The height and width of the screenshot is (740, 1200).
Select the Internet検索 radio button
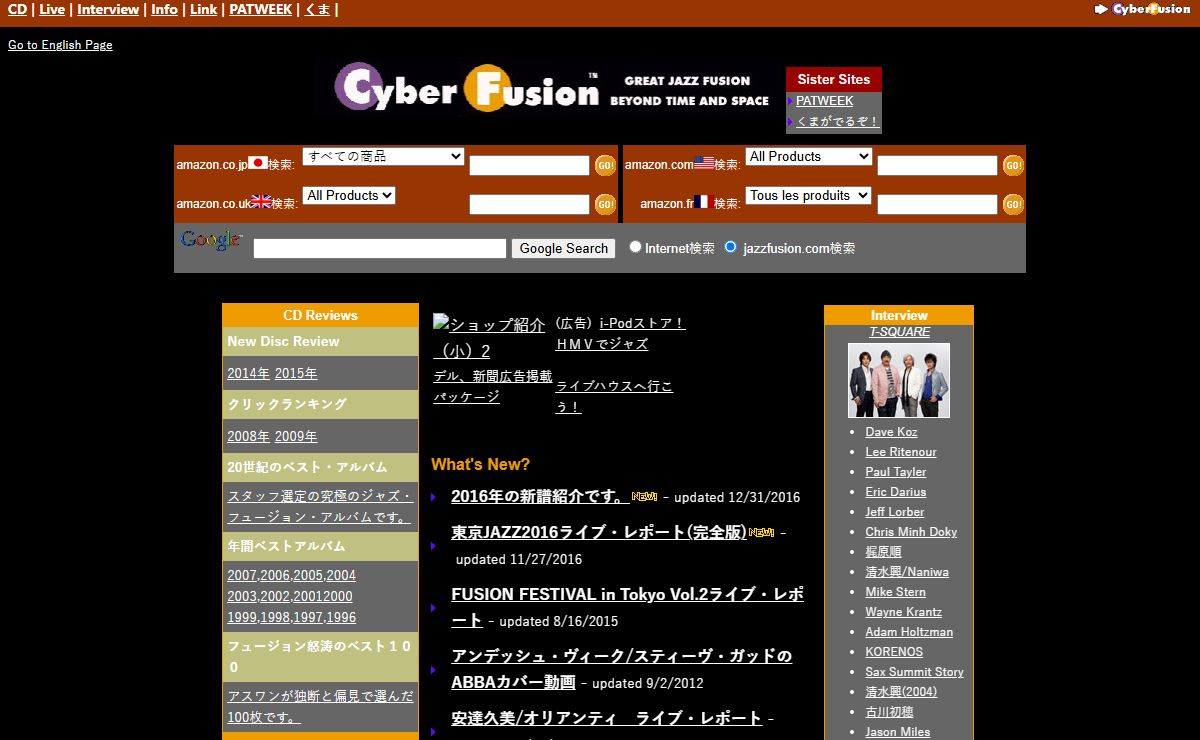tap(635, 246)
